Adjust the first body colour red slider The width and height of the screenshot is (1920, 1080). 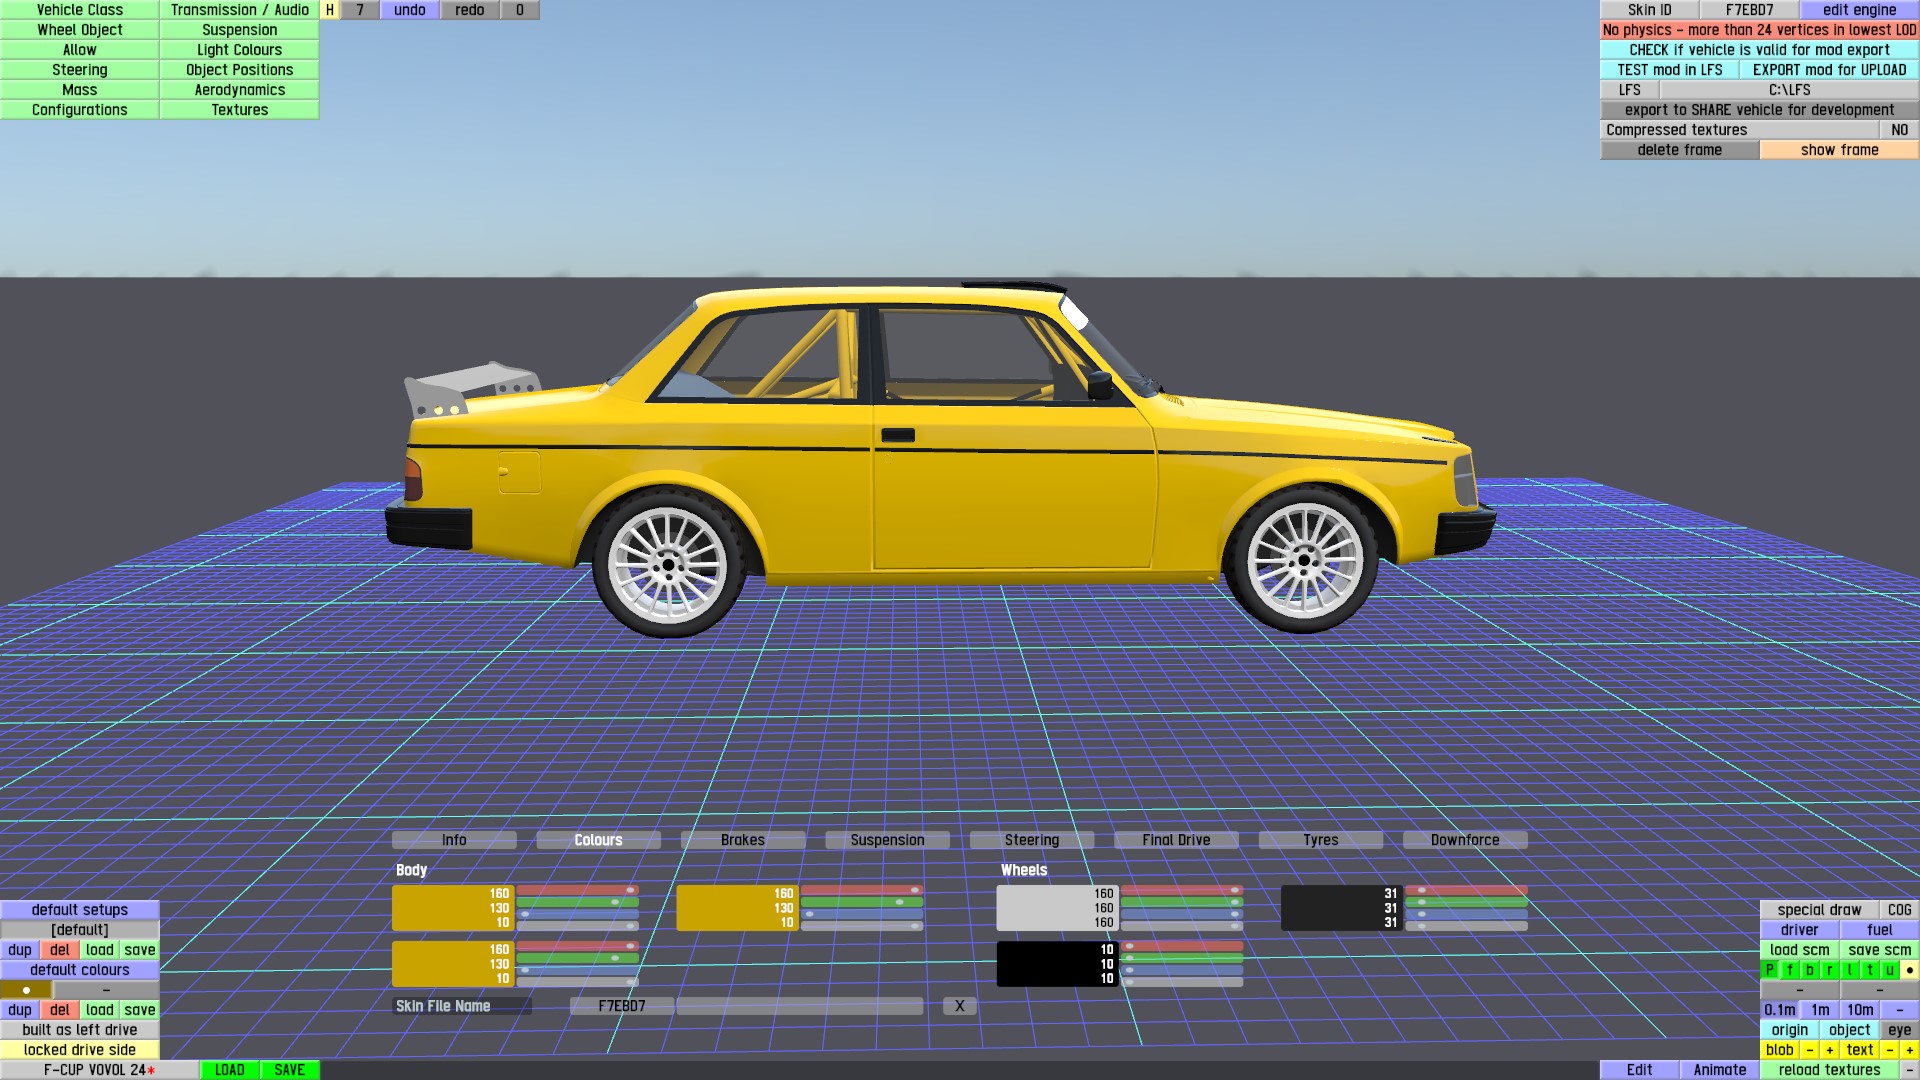click(577, 890)
